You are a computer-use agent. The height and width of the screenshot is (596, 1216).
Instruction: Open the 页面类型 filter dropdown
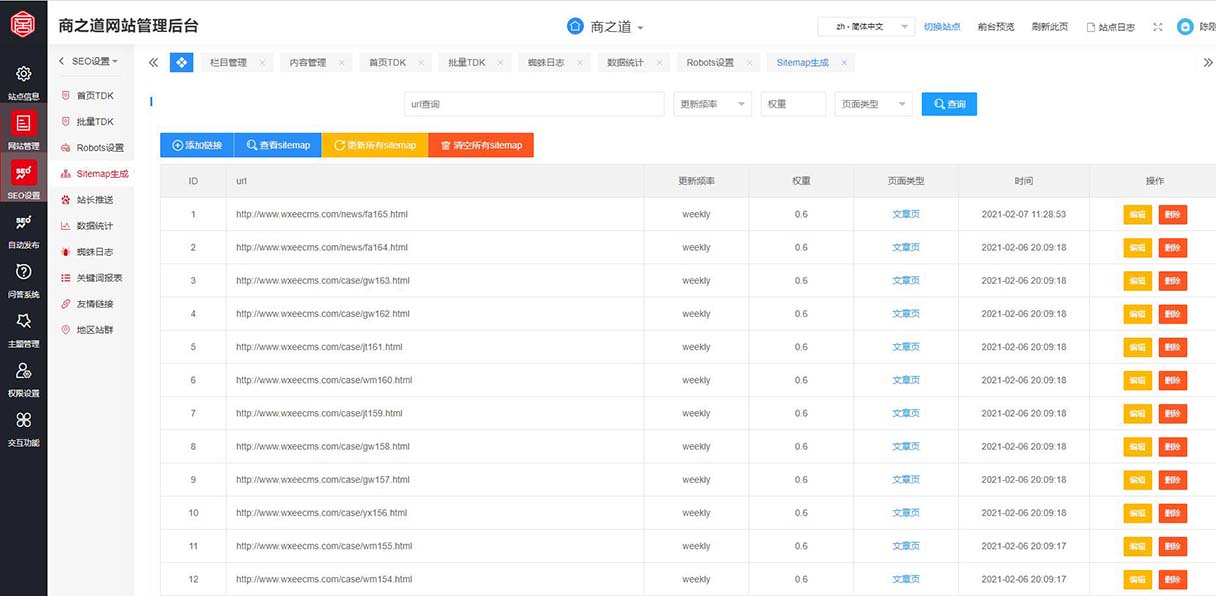pos(872,104)
